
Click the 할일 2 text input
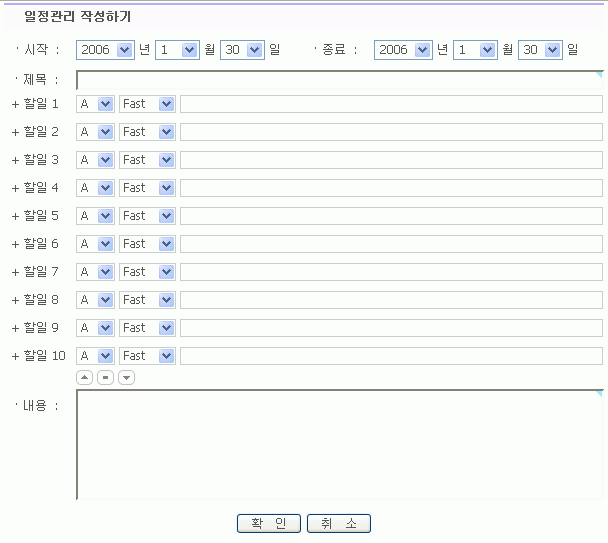point(390,132)
